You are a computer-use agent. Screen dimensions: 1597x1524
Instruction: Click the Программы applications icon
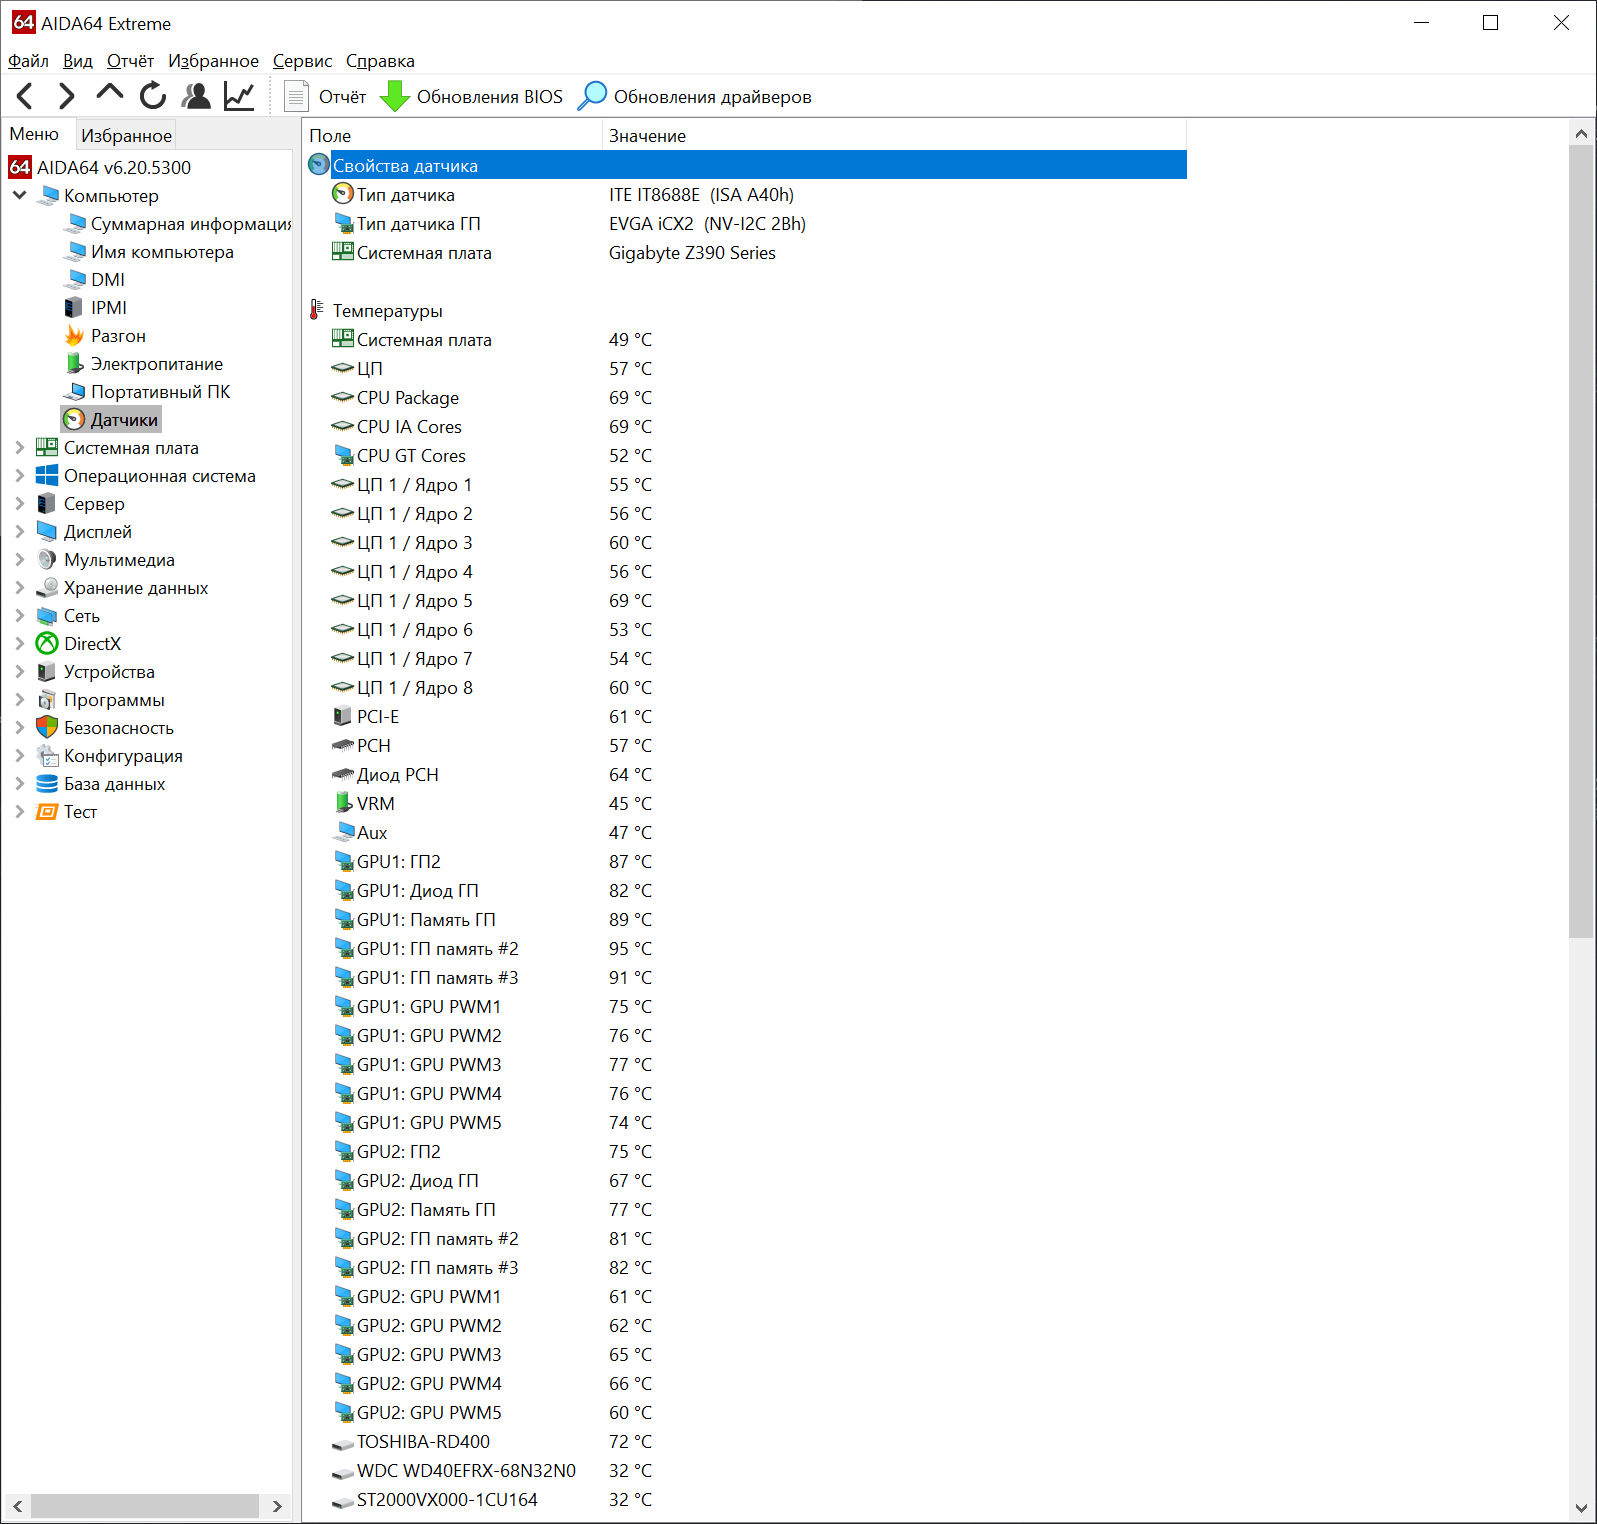47,700
